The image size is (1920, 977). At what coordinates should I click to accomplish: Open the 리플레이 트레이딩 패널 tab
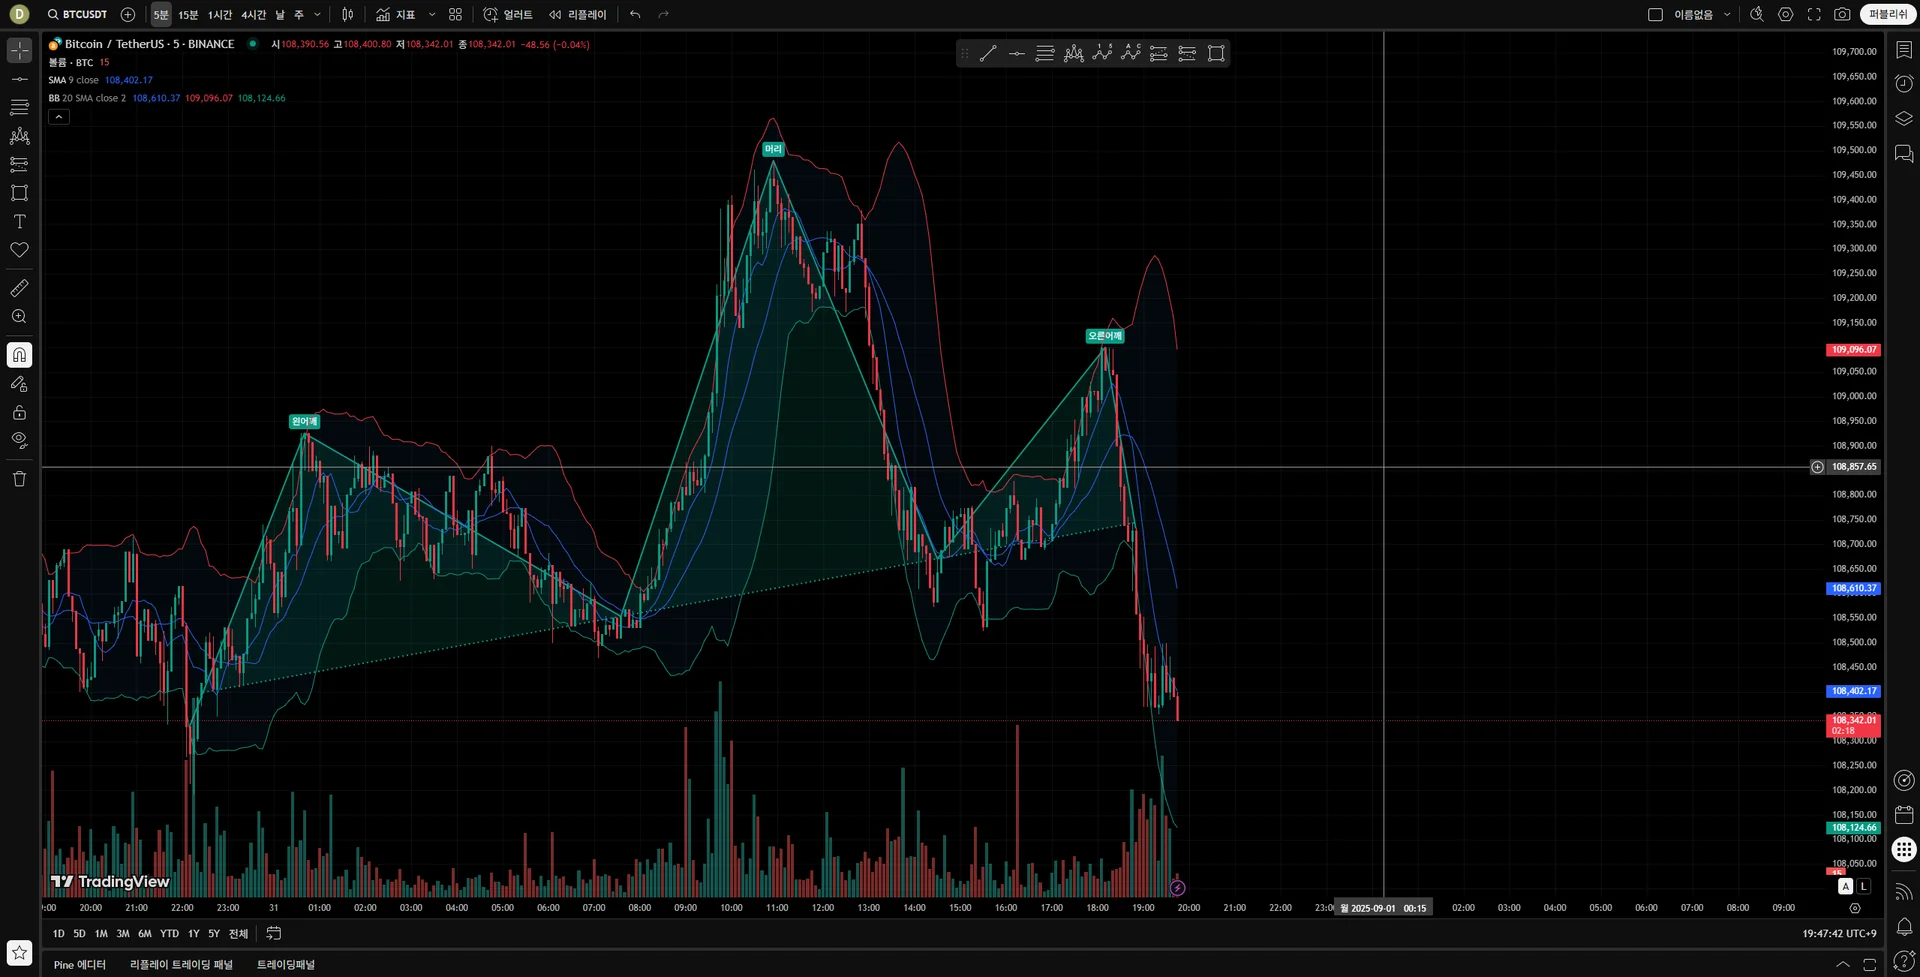pos(181,965)
